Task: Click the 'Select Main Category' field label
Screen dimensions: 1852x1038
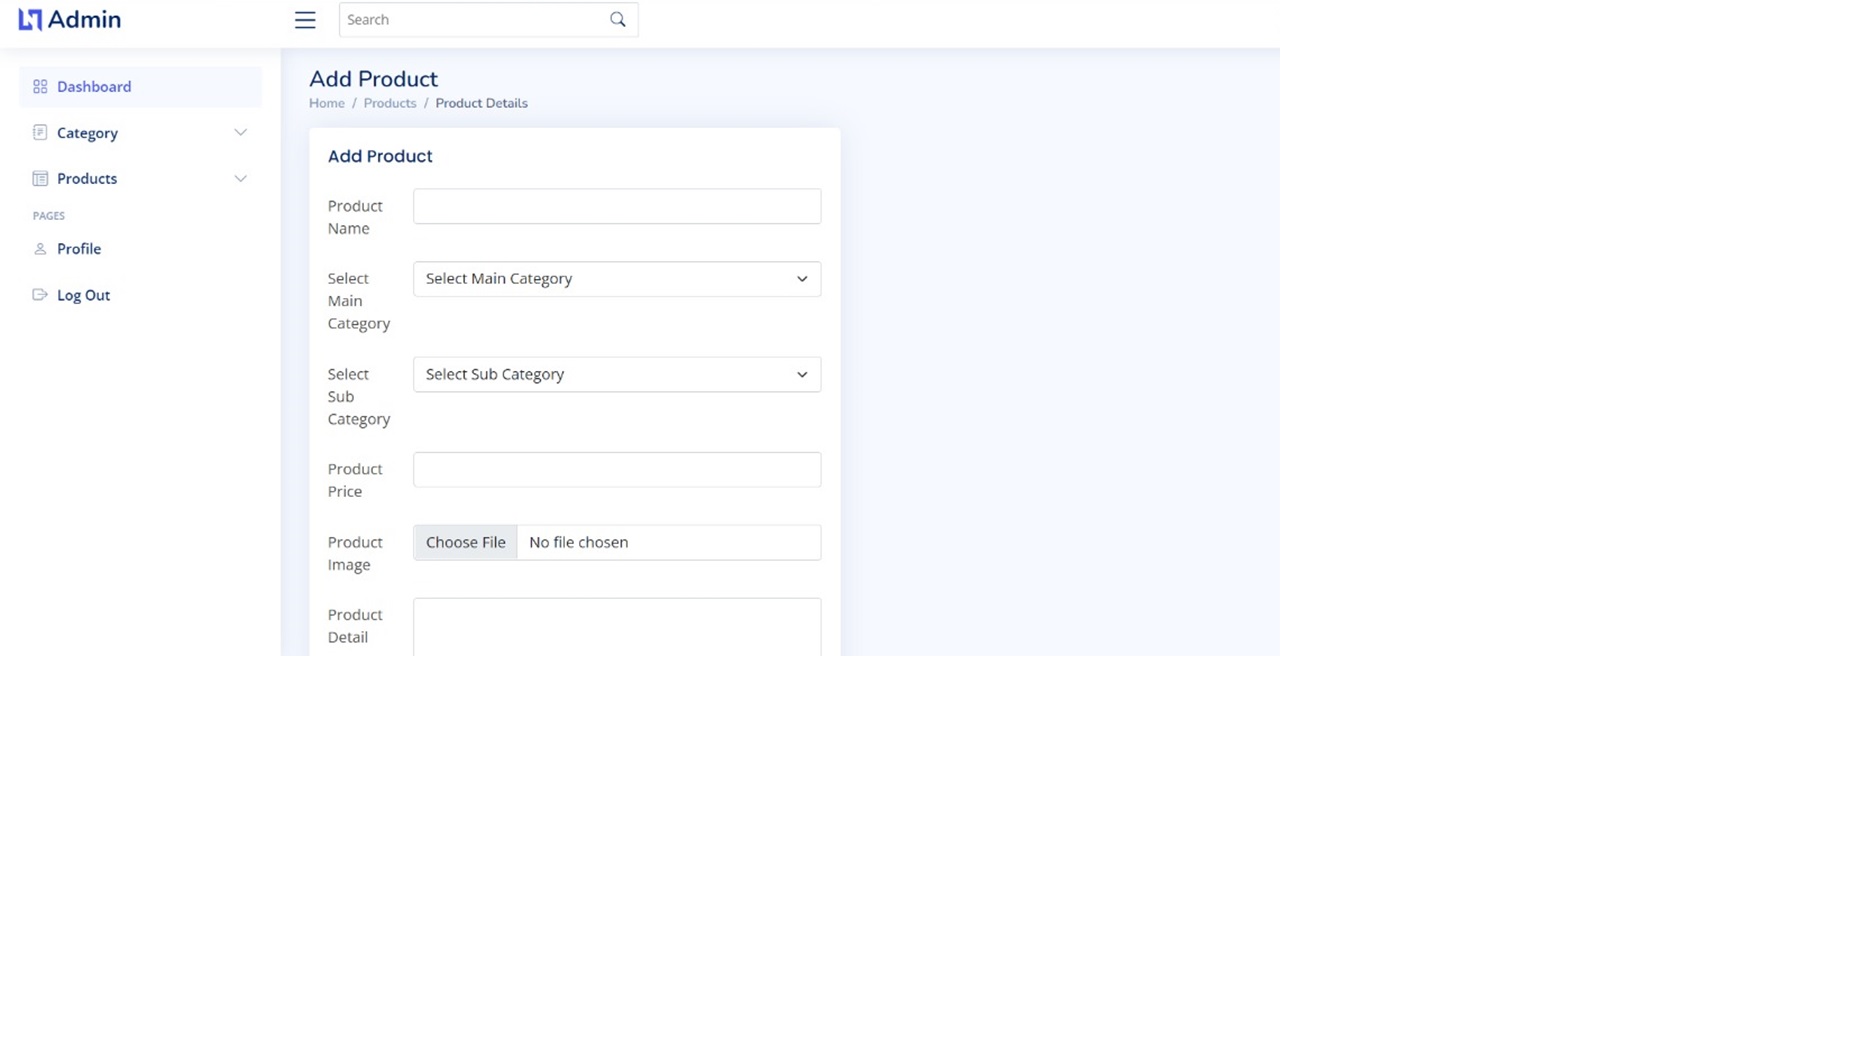Action: [359, 301]
